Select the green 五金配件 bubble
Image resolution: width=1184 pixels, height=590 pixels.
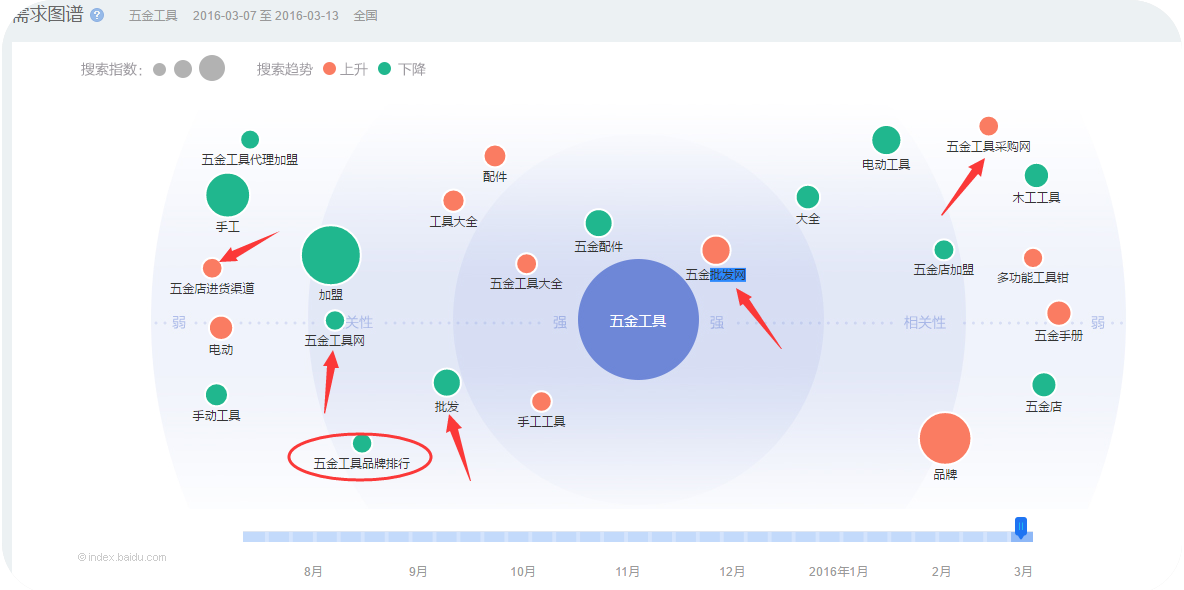click(598, 223)
